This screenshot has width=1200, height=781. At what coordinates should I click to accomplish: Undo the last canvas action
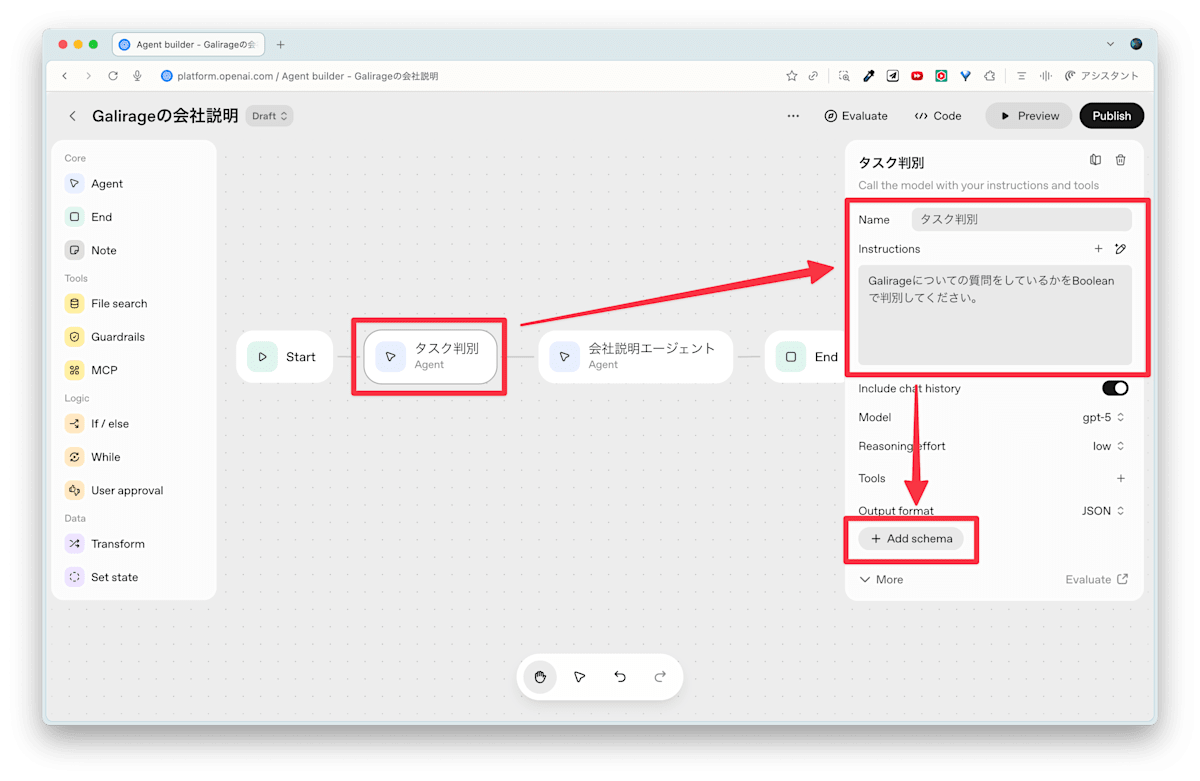point(620,677)
